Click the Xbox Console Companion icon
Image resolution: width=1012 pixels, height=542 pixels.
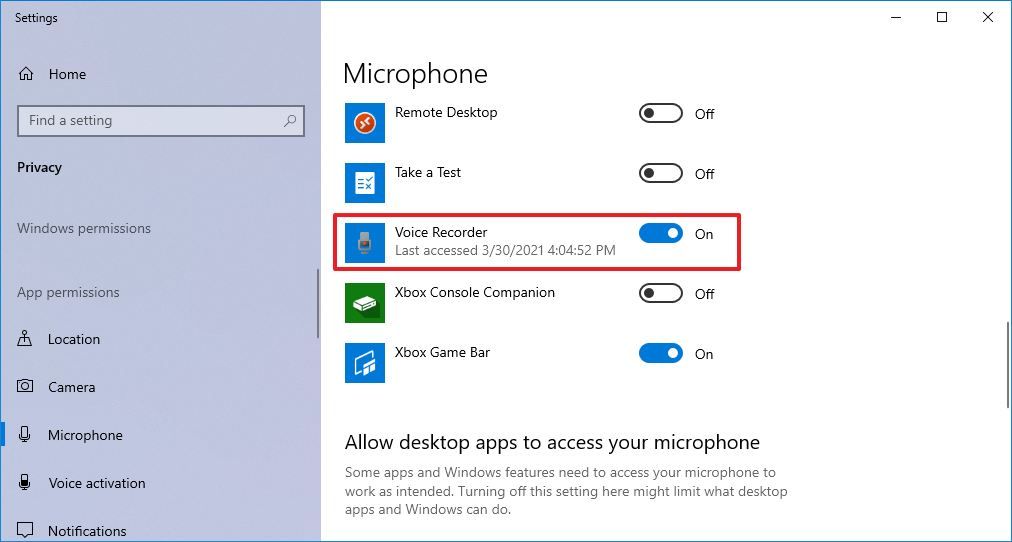365,303
